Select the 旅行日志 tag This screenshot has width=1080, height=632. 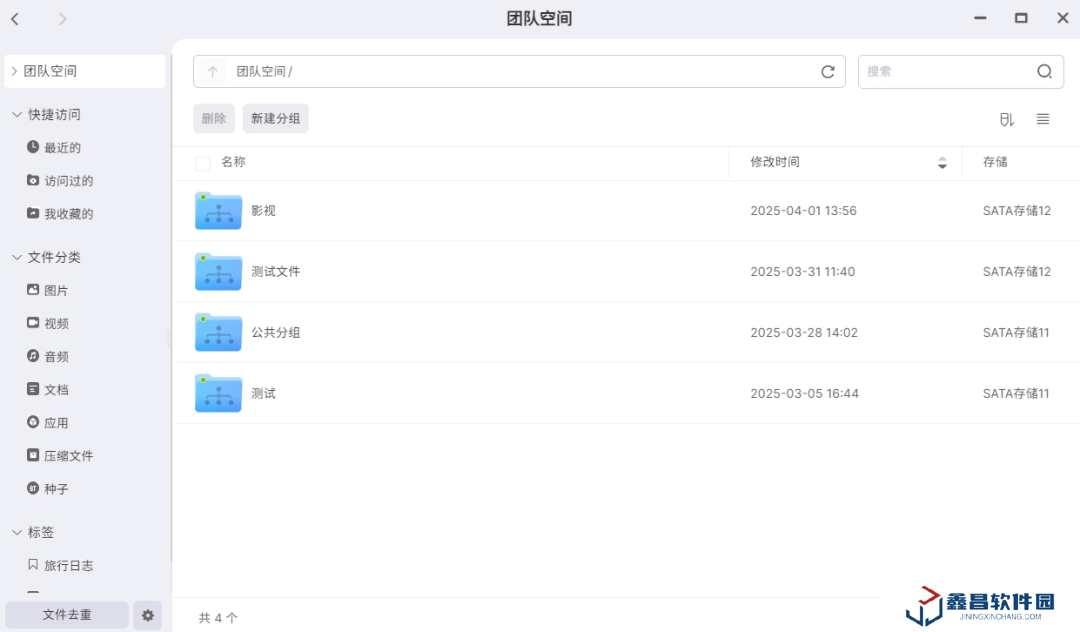[x=68, y=566]
